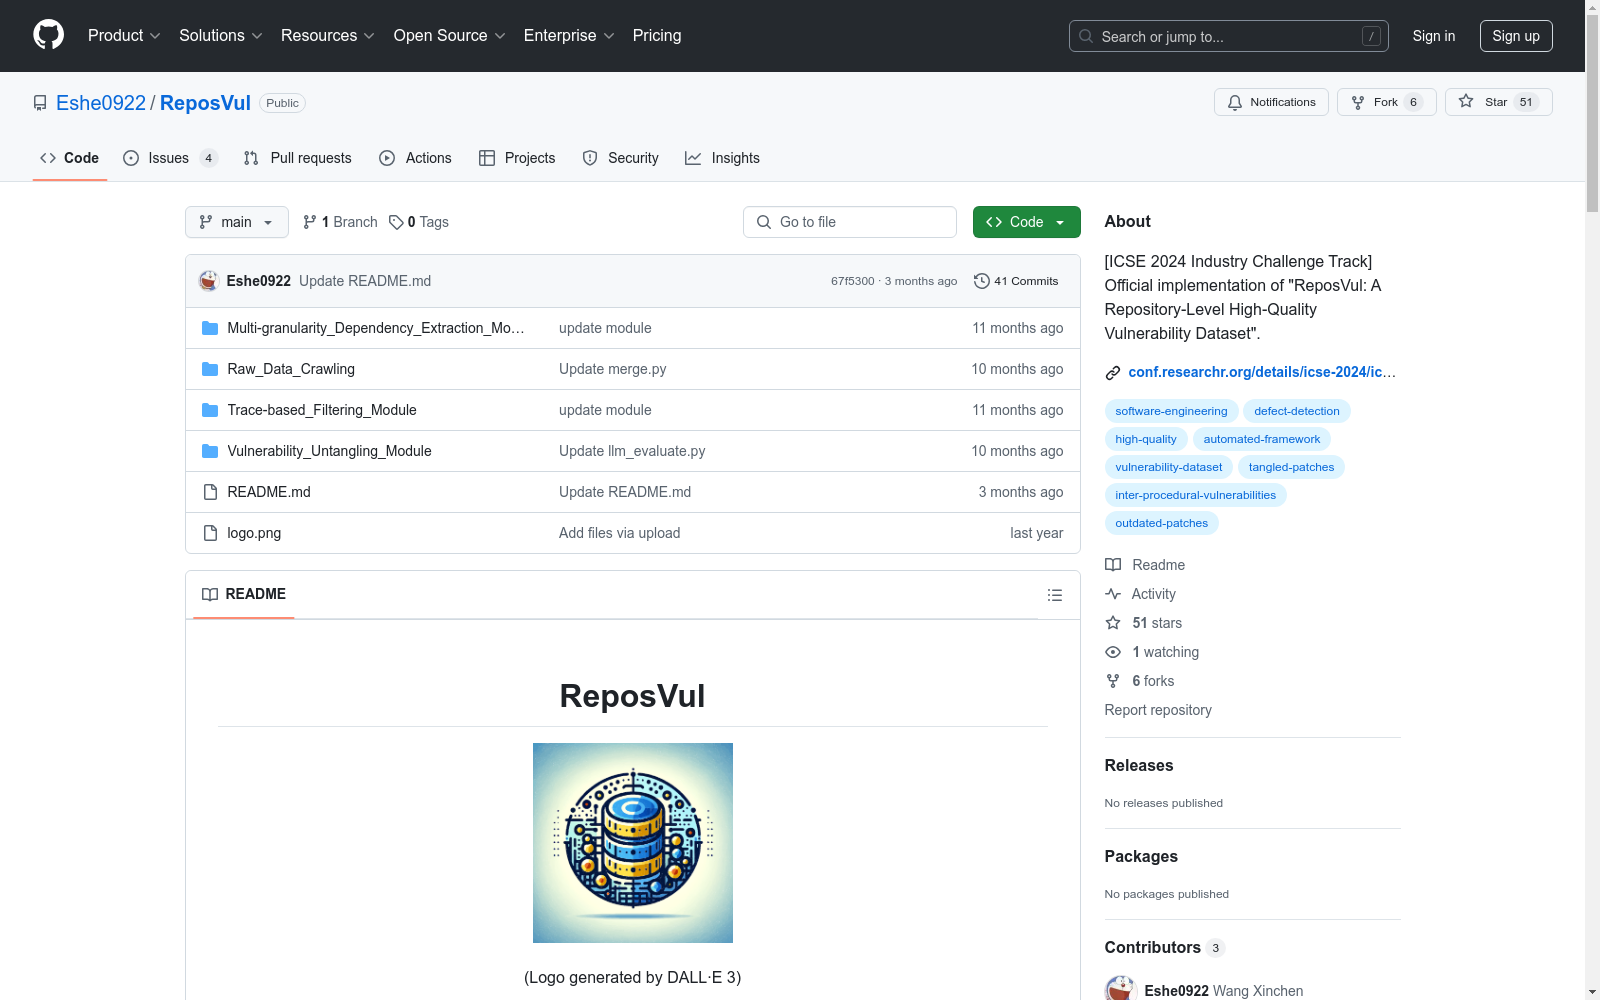This screenshot has height=1000, width=1600.
Task: Open the GitHub homepage logo
Action: tap(48, 35)
